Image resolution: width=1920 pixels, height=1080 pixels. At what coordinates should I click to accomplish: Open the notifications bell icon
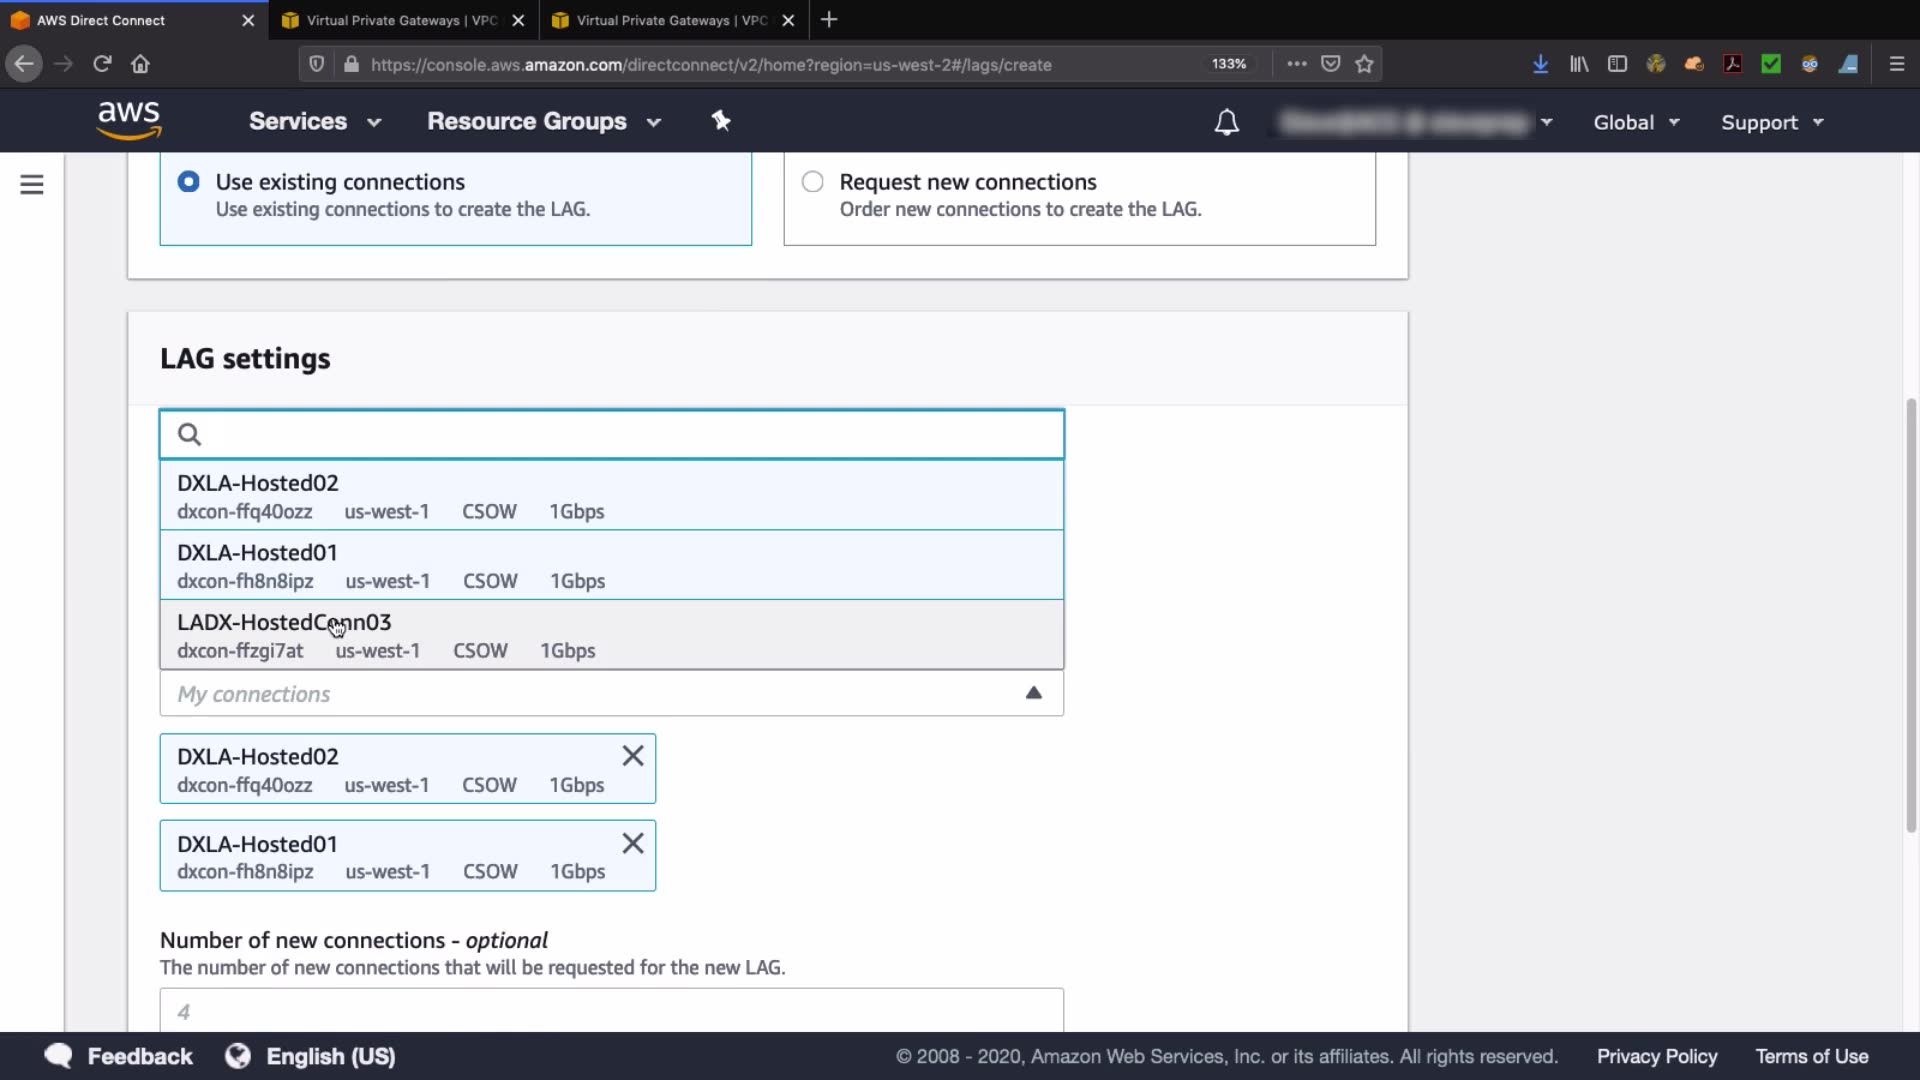pyautogui.click(x=1226, y=122)
